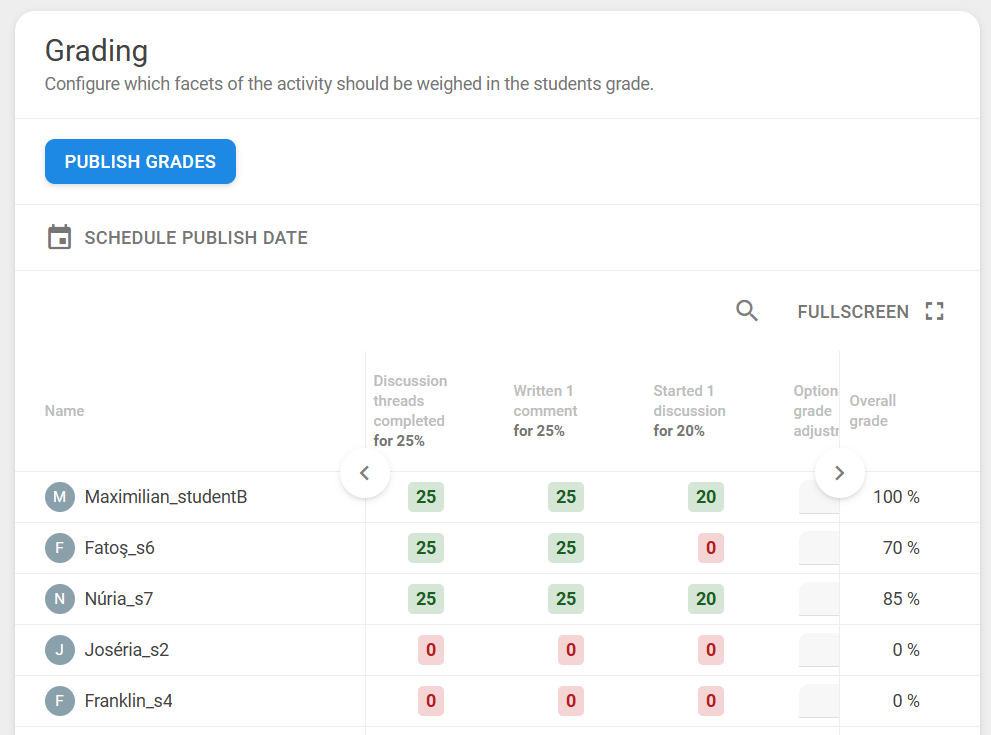This screenshot has width=991, height=735.
Task: Click the calendar icon for scheduling
Action: click(60, 238)
